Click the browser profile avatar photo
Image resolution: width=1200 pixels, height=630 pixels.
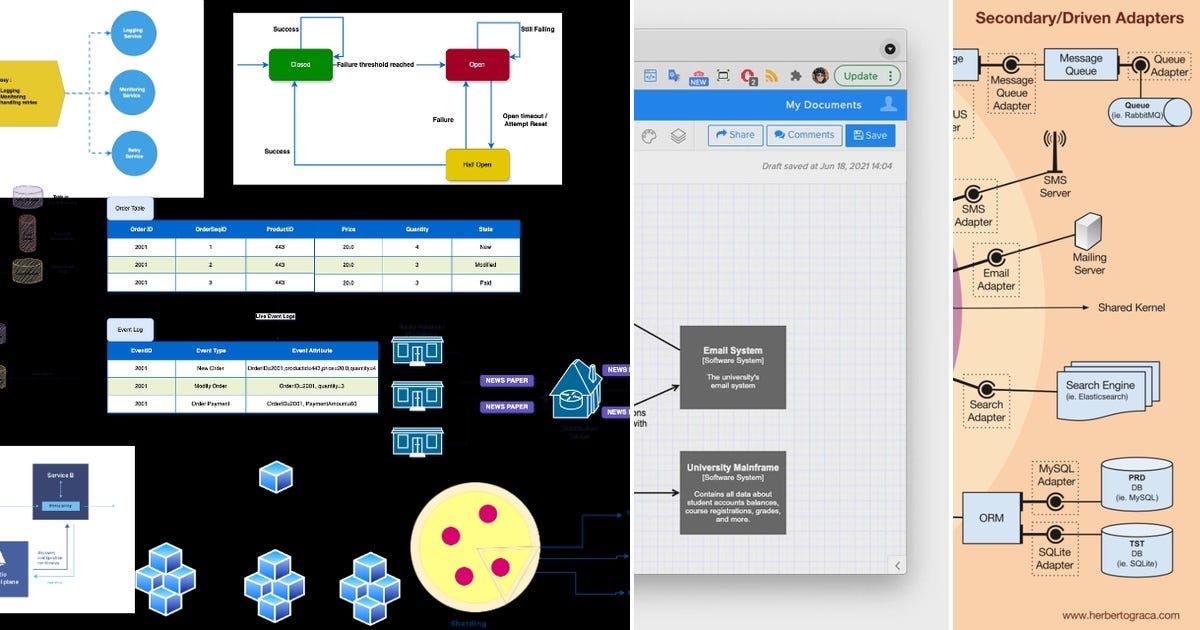[821, 76]
